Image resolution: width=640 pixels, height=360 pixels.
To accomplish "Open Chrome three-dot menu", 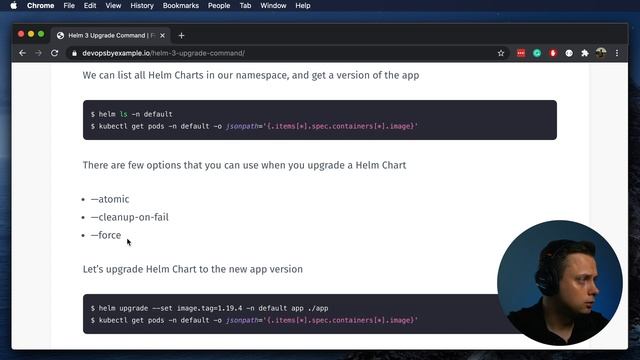I will [617, 53].
